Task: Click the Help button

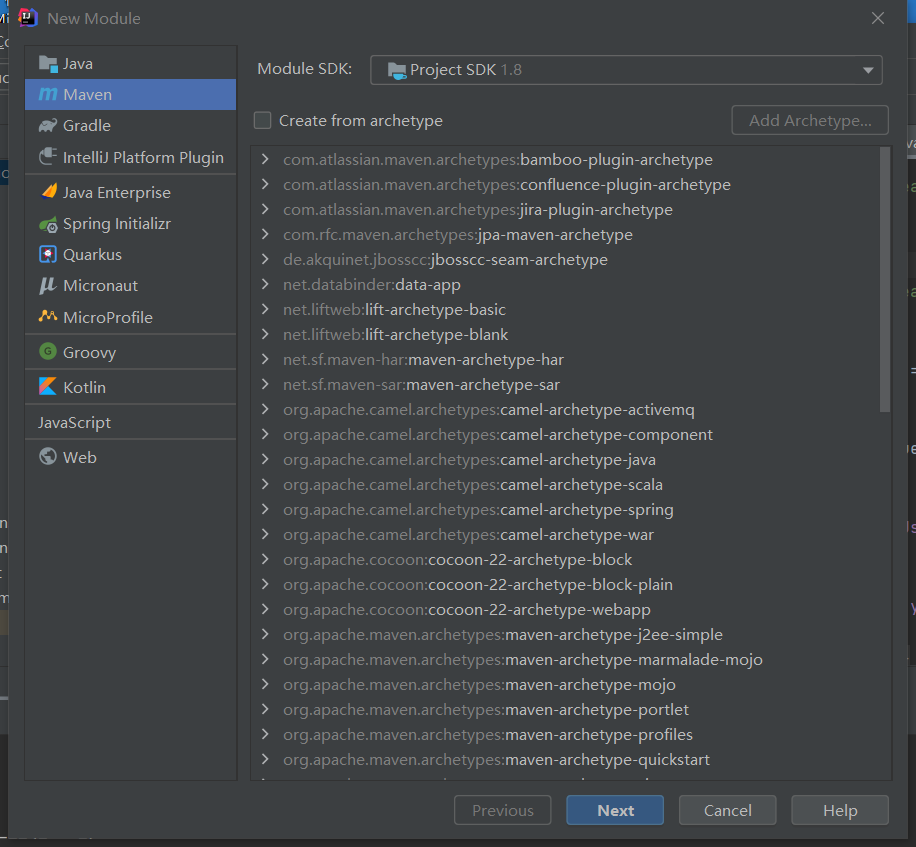Action: point(840,810)
